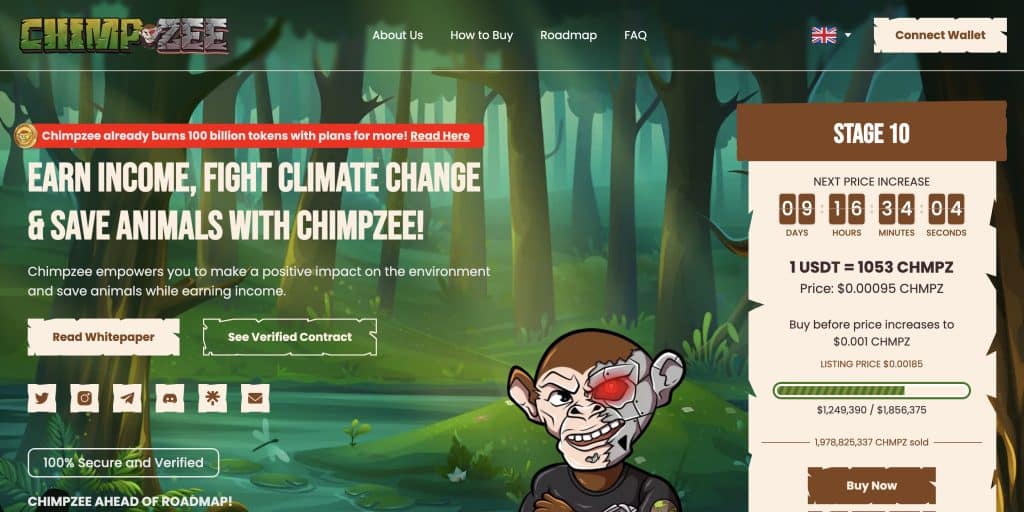Open the email envelope icon

coord(255,398)
